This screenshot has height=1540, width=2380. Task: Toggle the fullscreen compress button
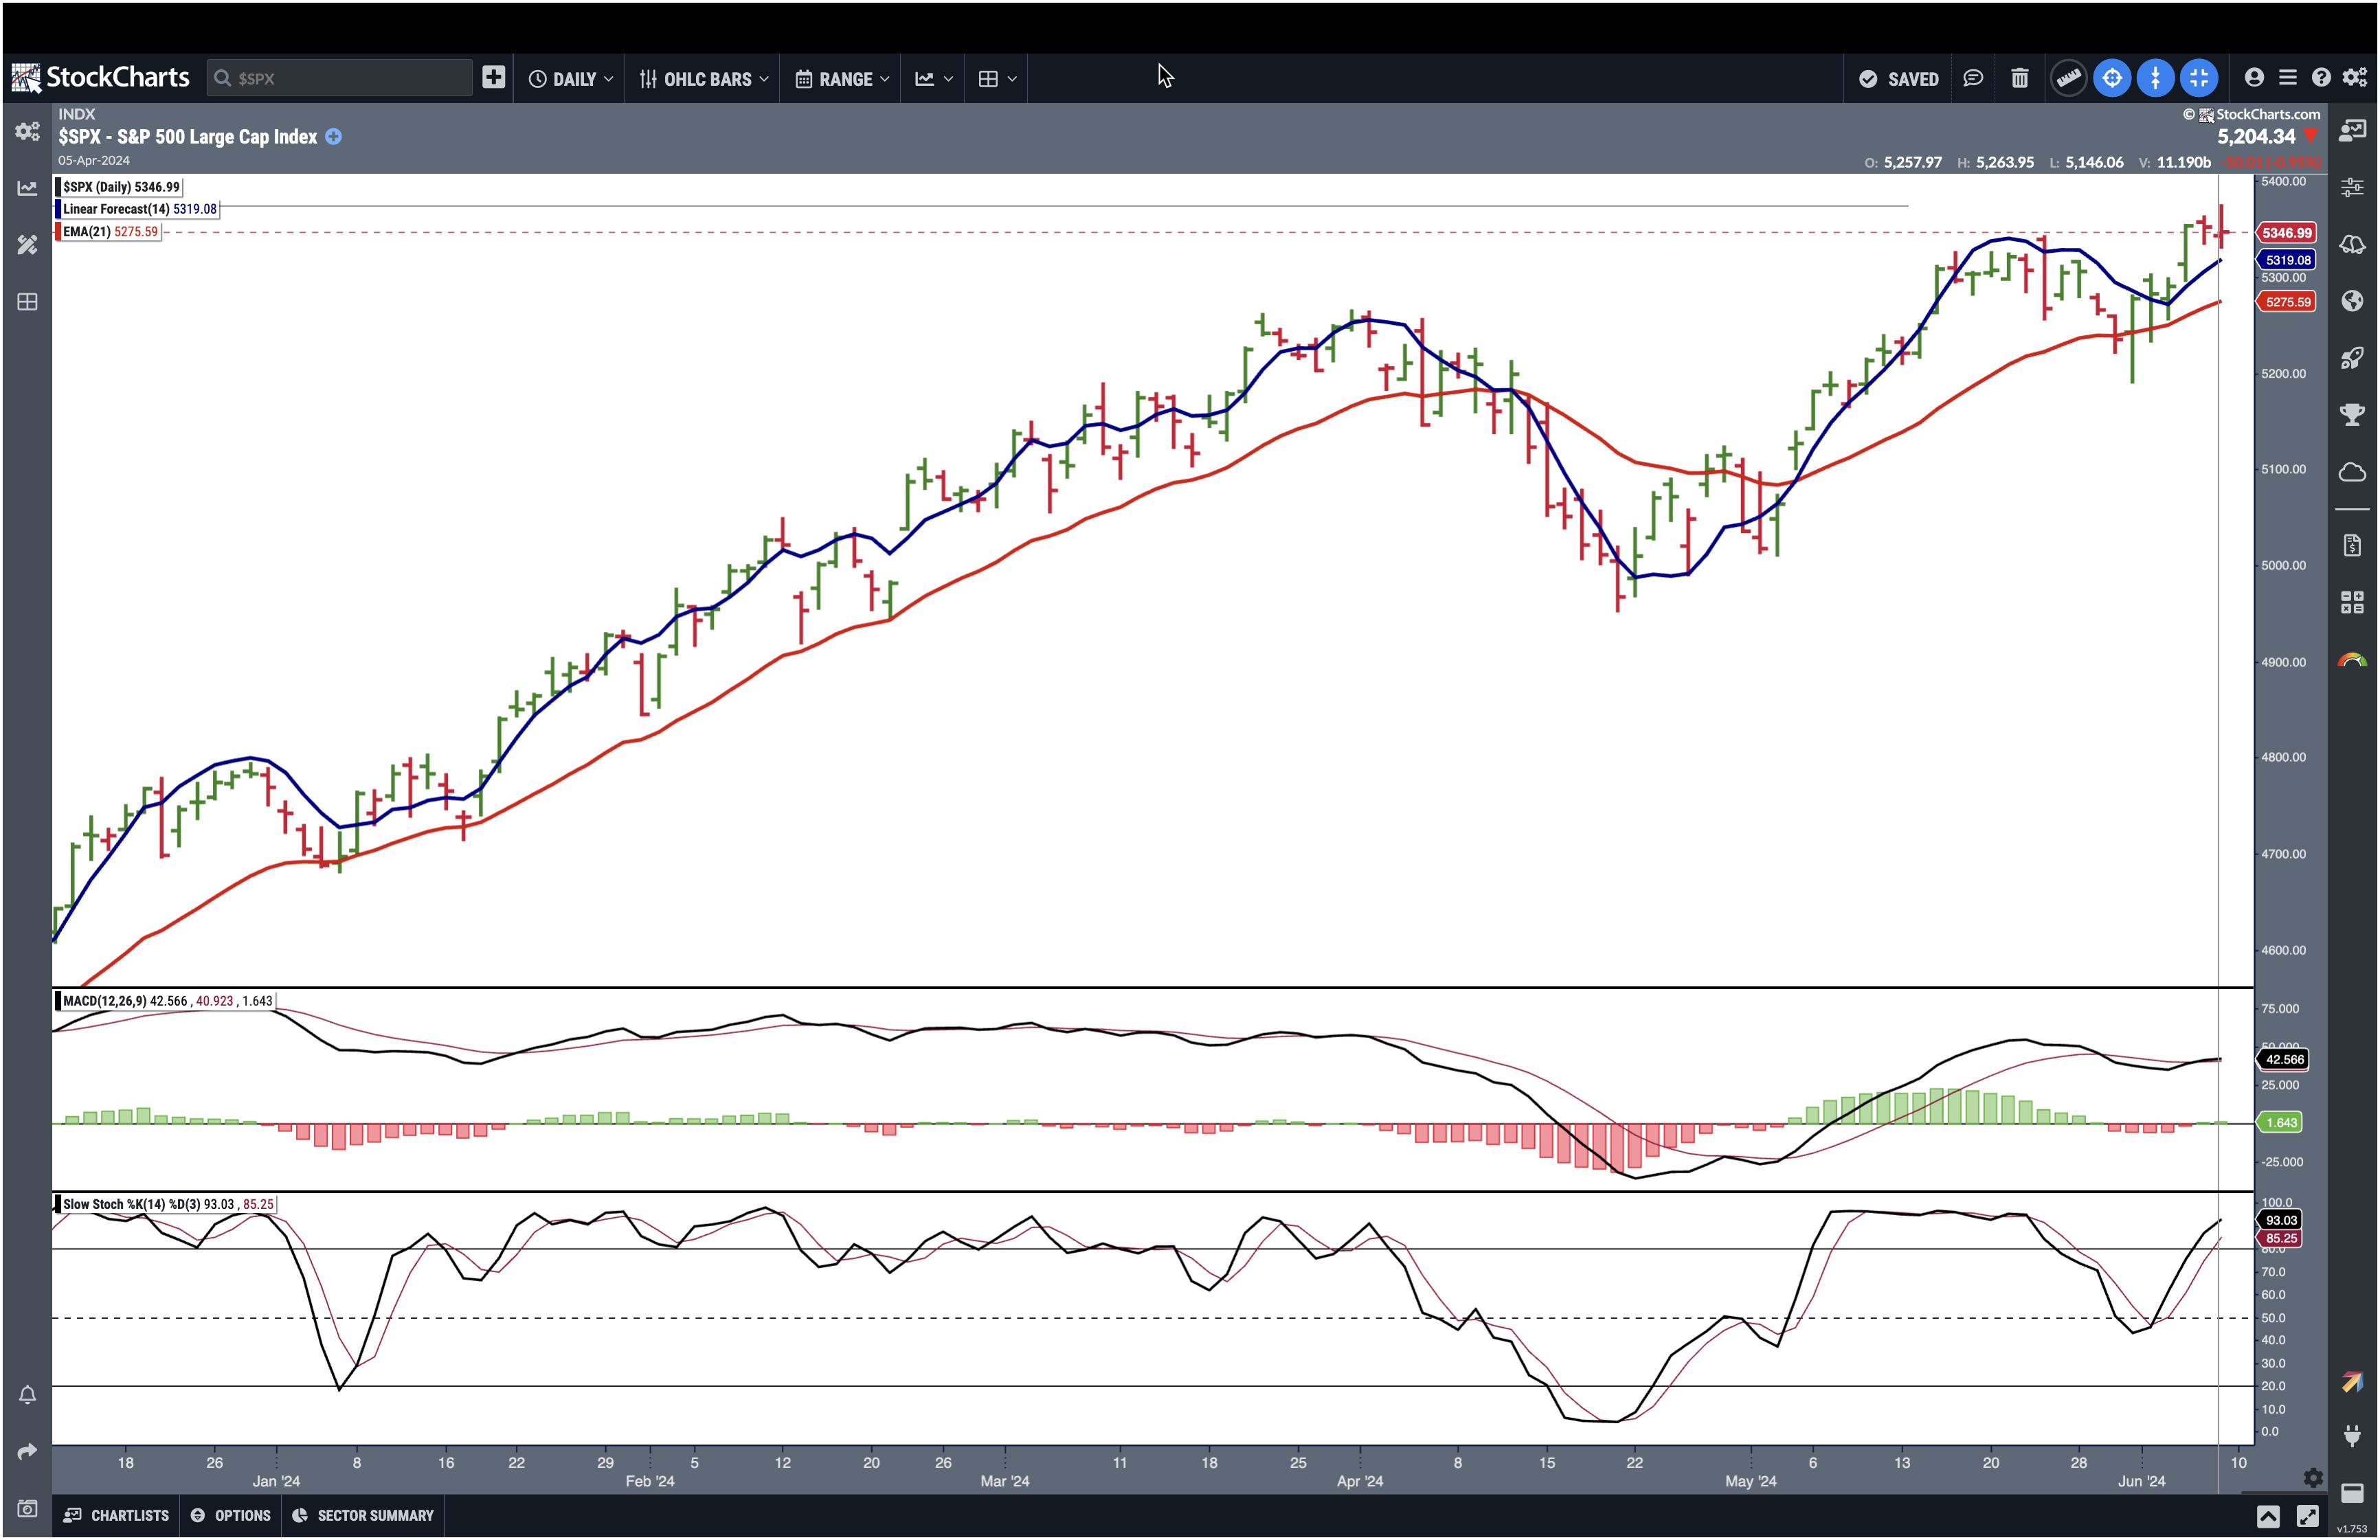pyautogui.click(x=2198, y=78)
